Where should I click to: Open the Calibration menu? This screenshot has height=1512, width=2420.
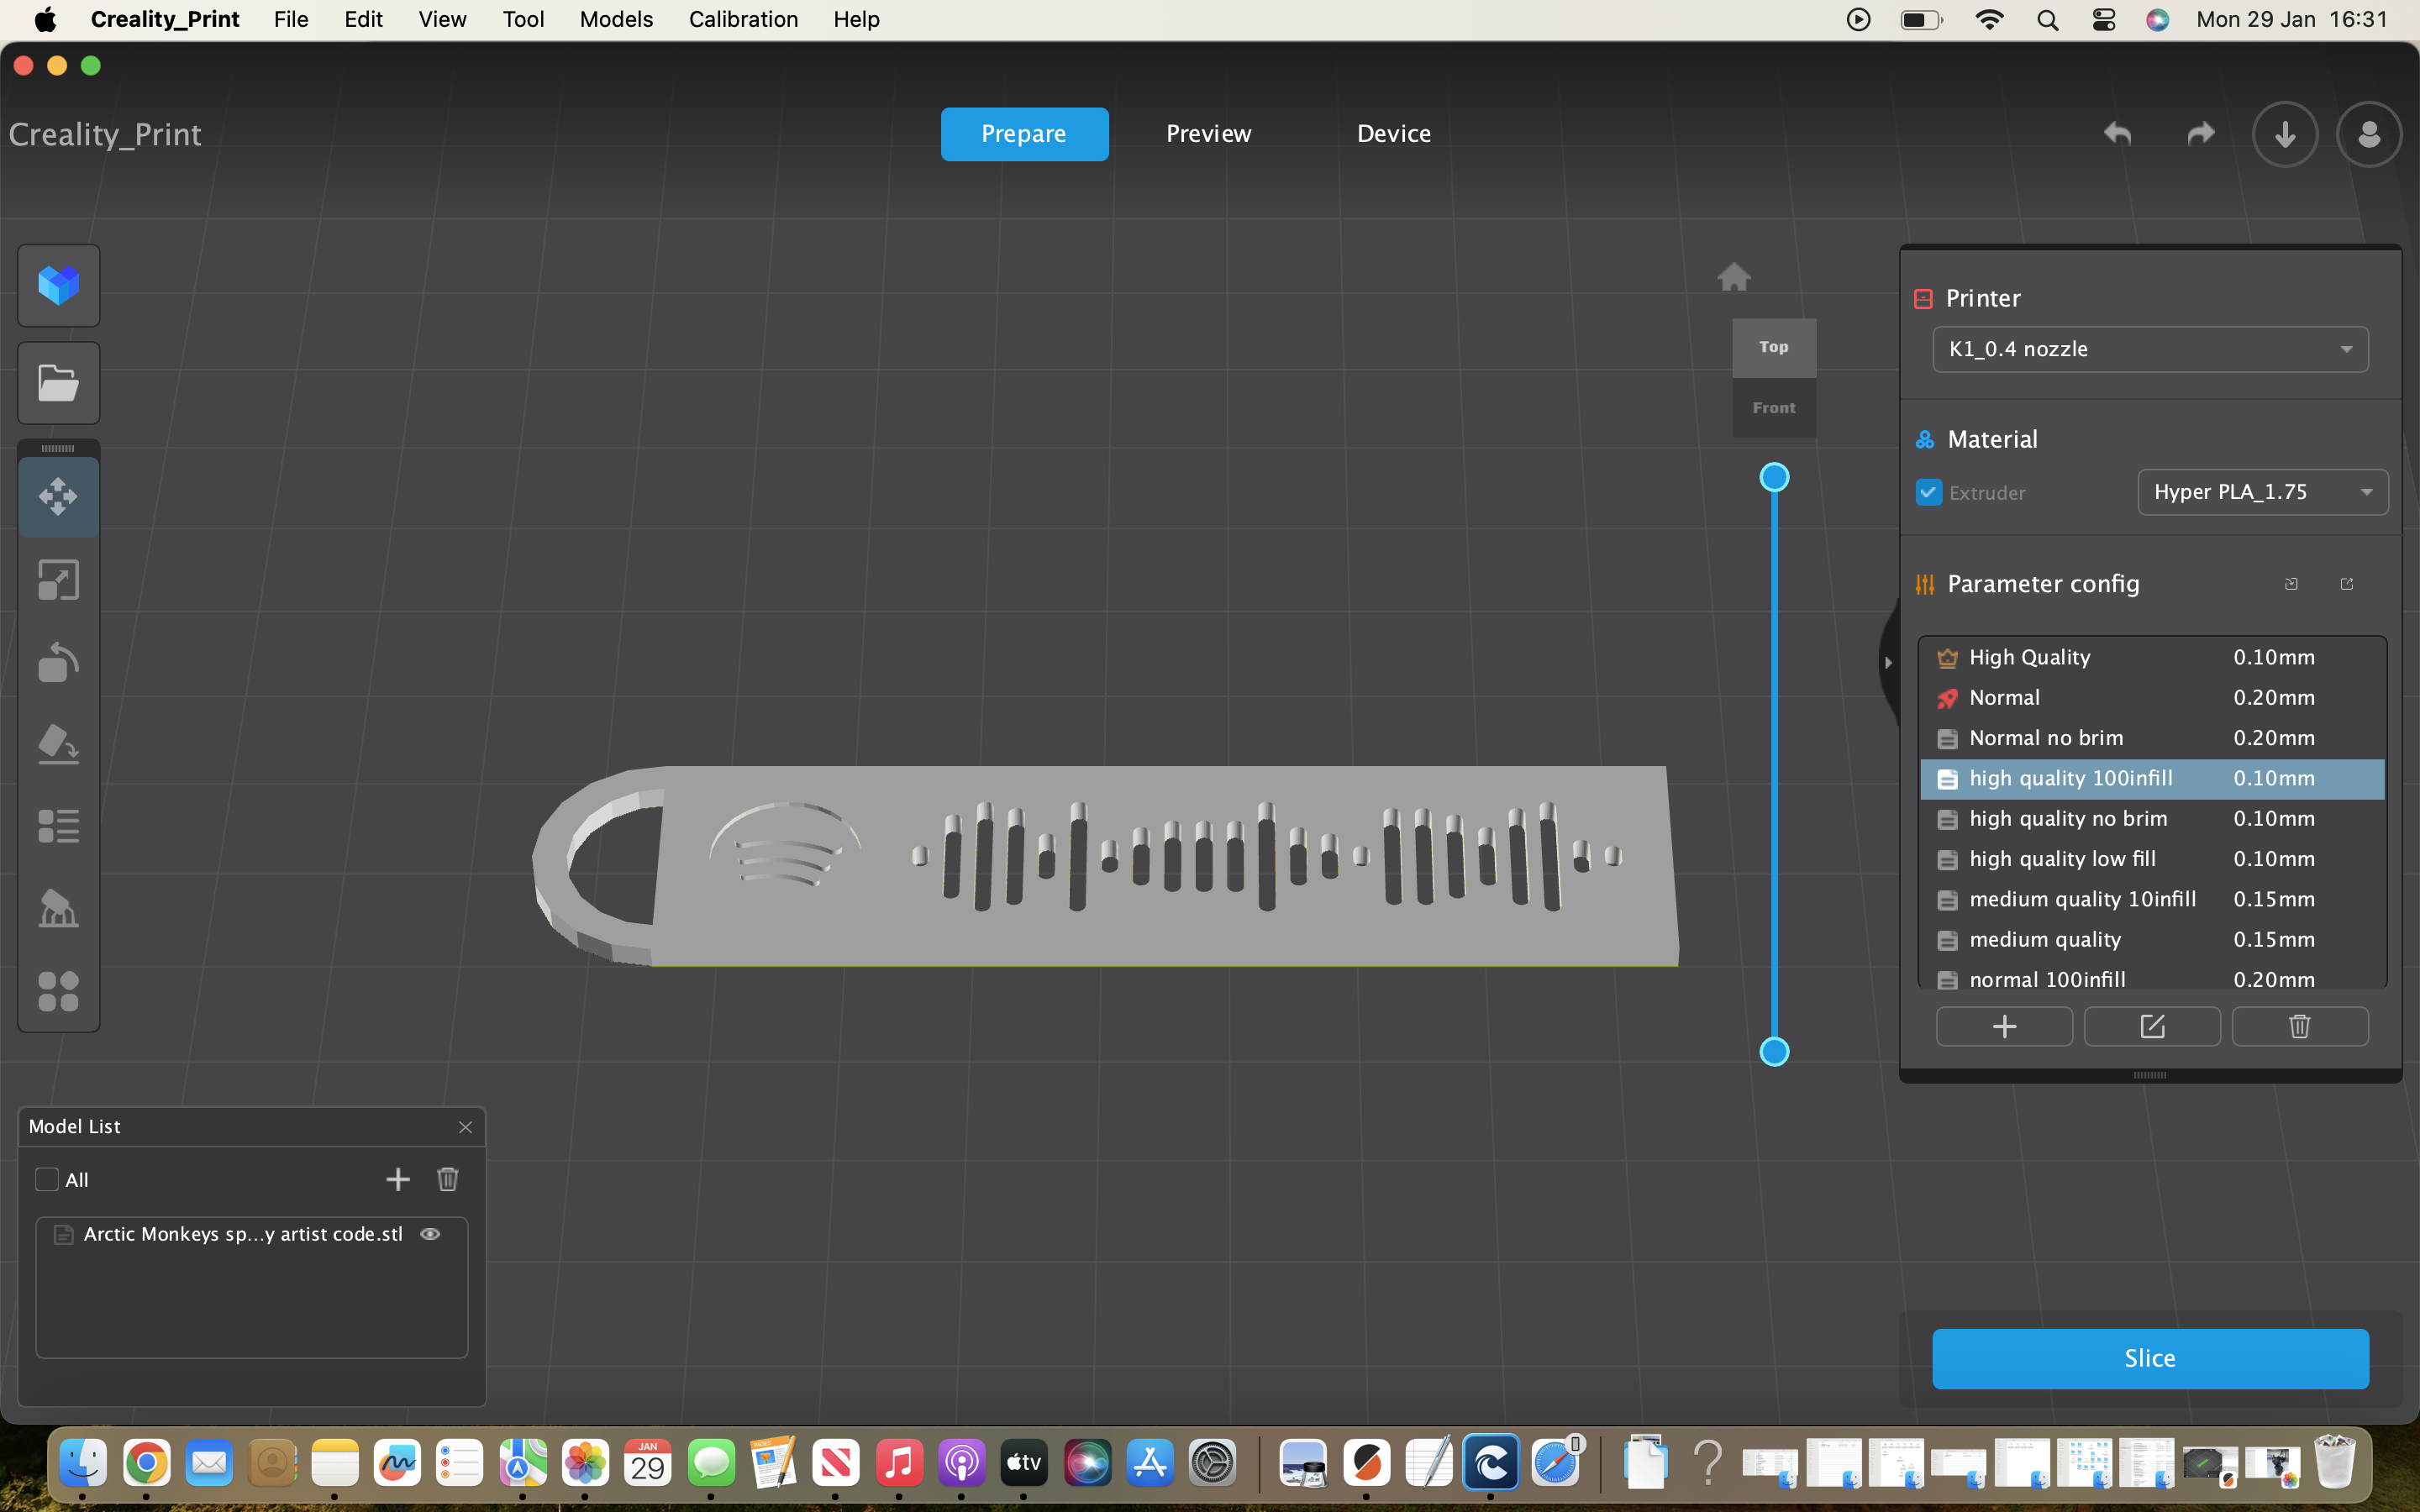click(x=743, y=19)
